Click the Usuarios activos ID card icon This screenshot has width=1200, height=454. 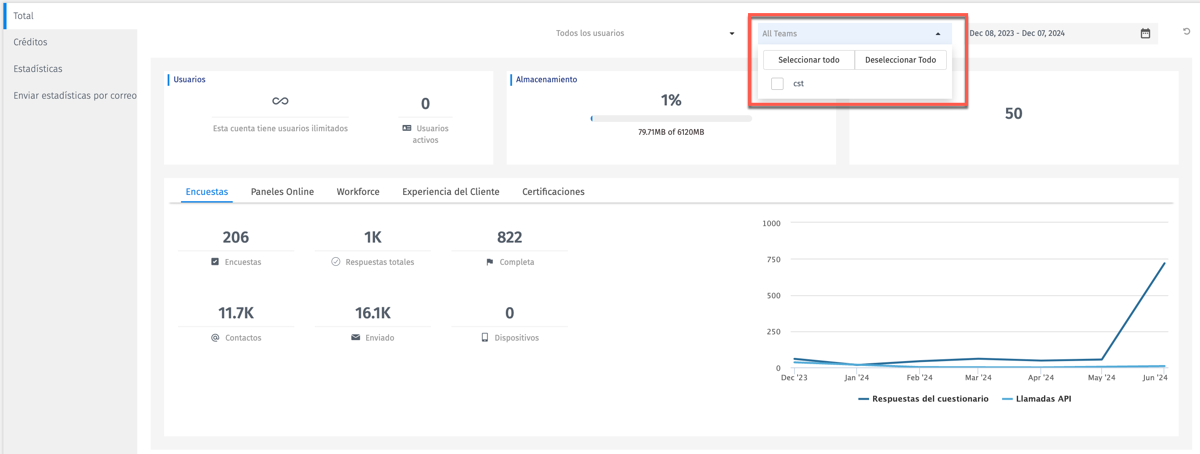pyautogui.click(x=406, y=129)
